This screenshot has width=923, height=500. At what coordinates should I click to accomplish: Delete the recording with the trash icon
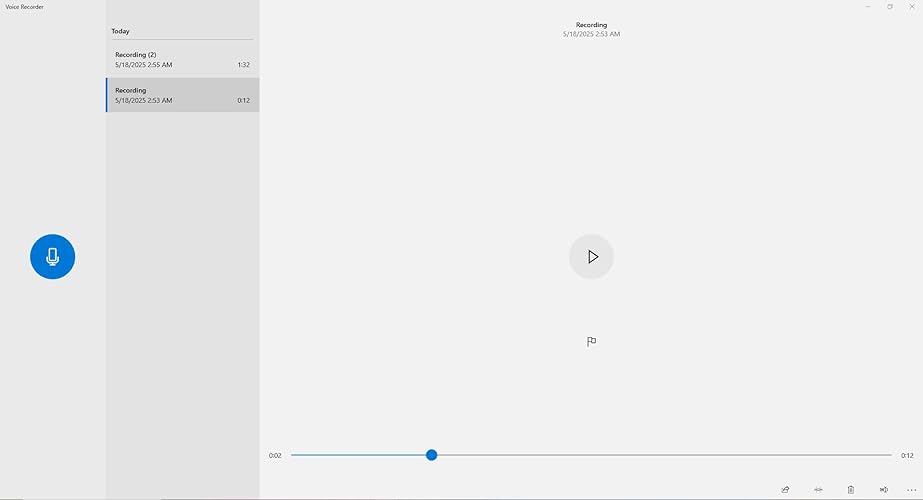(x=851, y=489)
